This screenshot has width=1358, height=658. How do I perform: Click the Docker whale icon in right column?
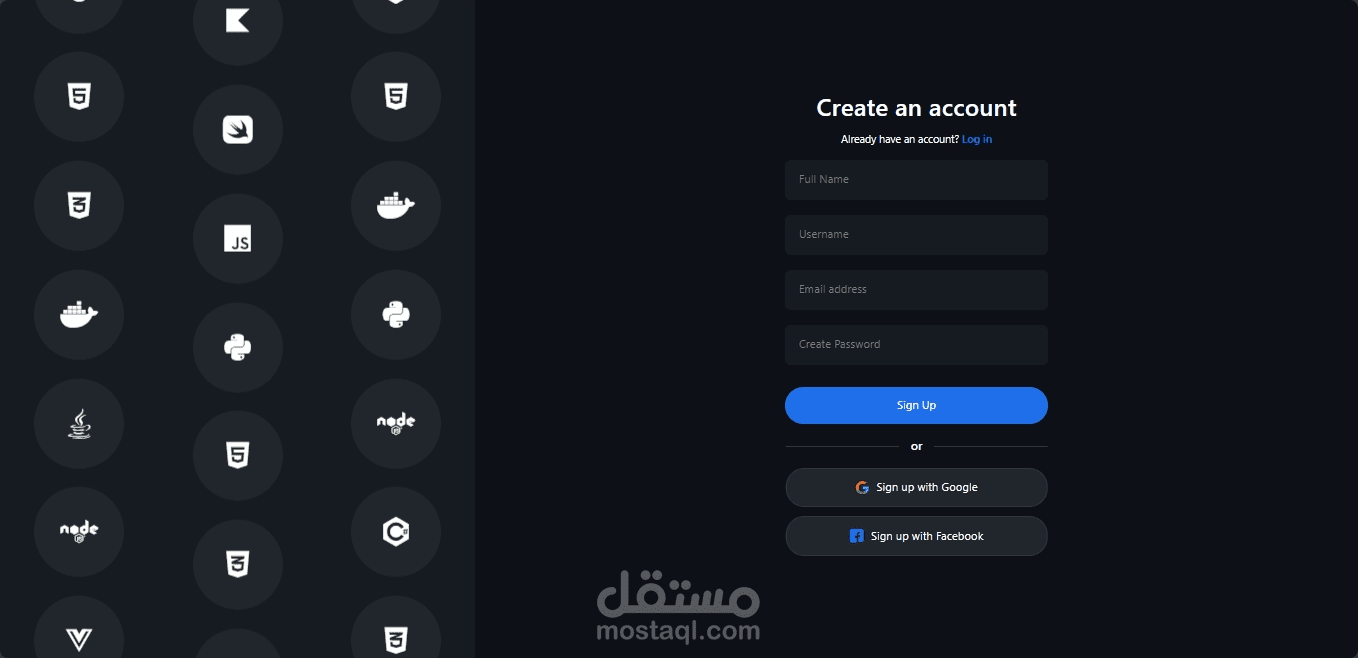[x=396, y=206]
